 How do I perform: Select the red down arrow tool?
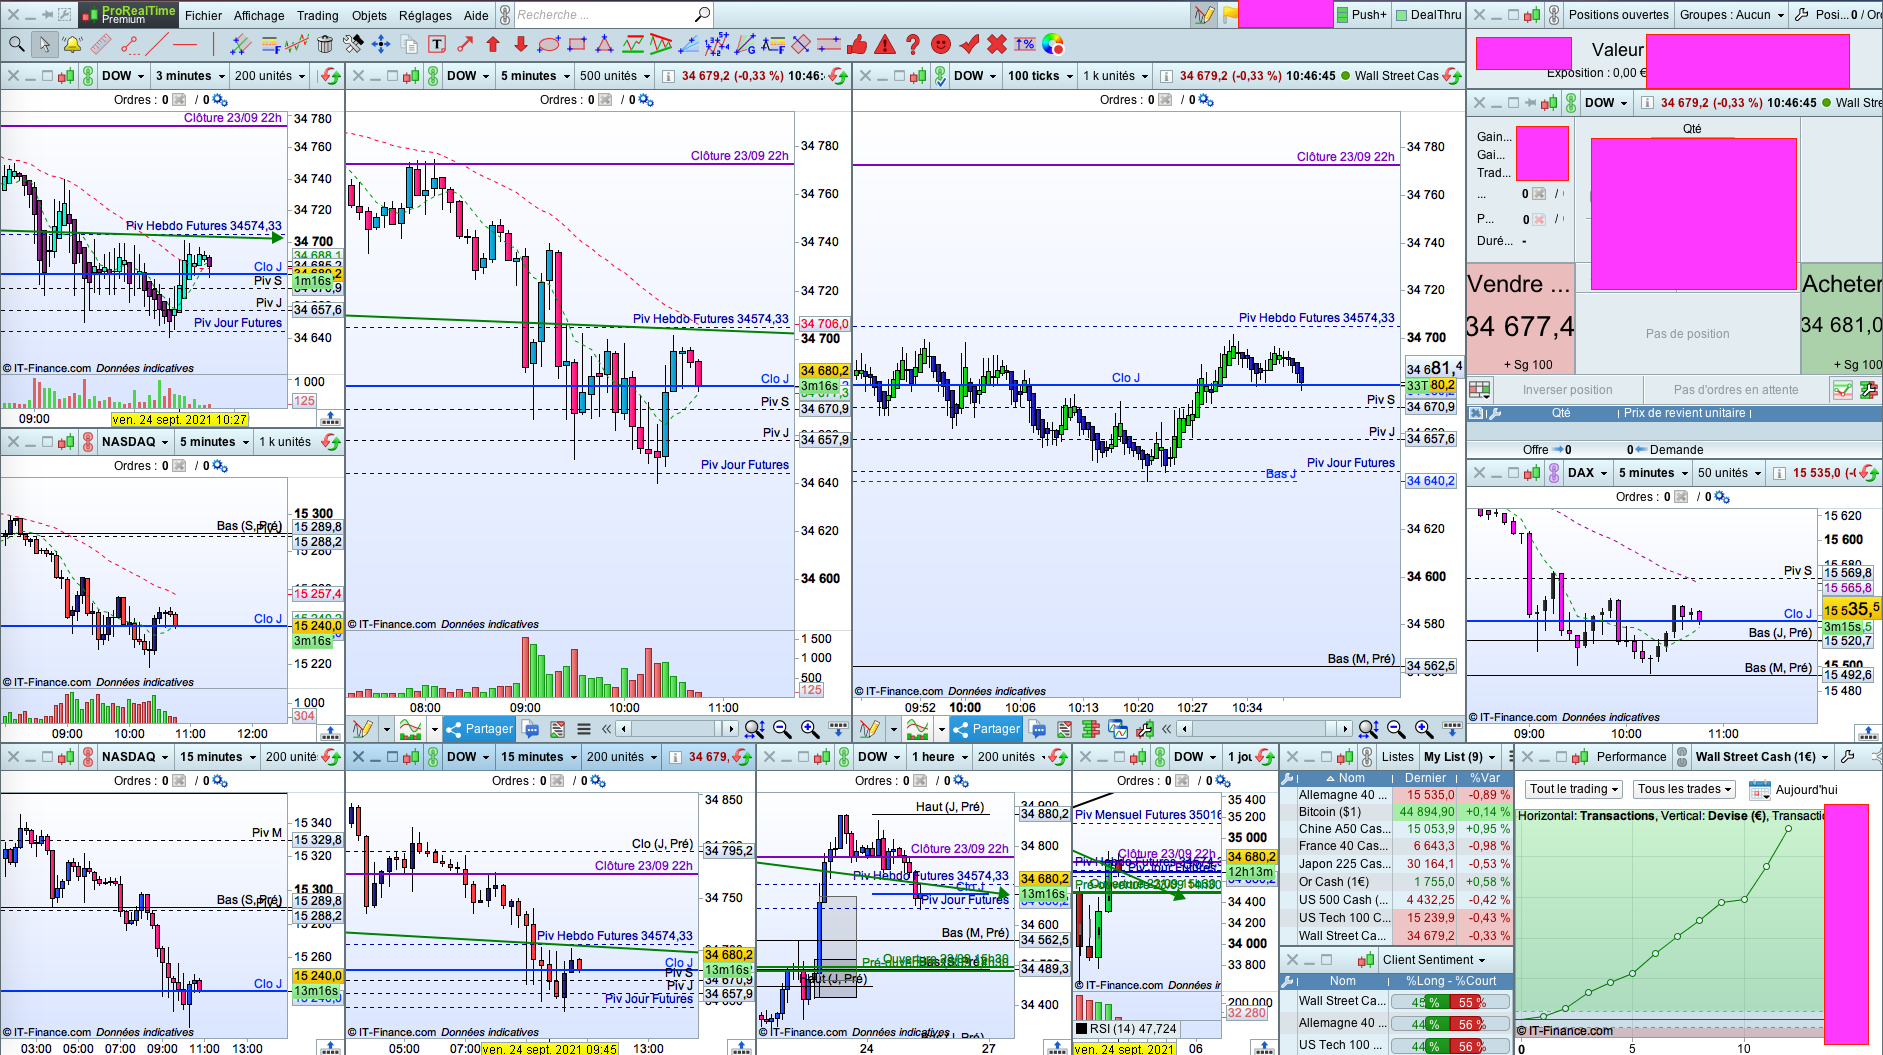tap(521, 44)
